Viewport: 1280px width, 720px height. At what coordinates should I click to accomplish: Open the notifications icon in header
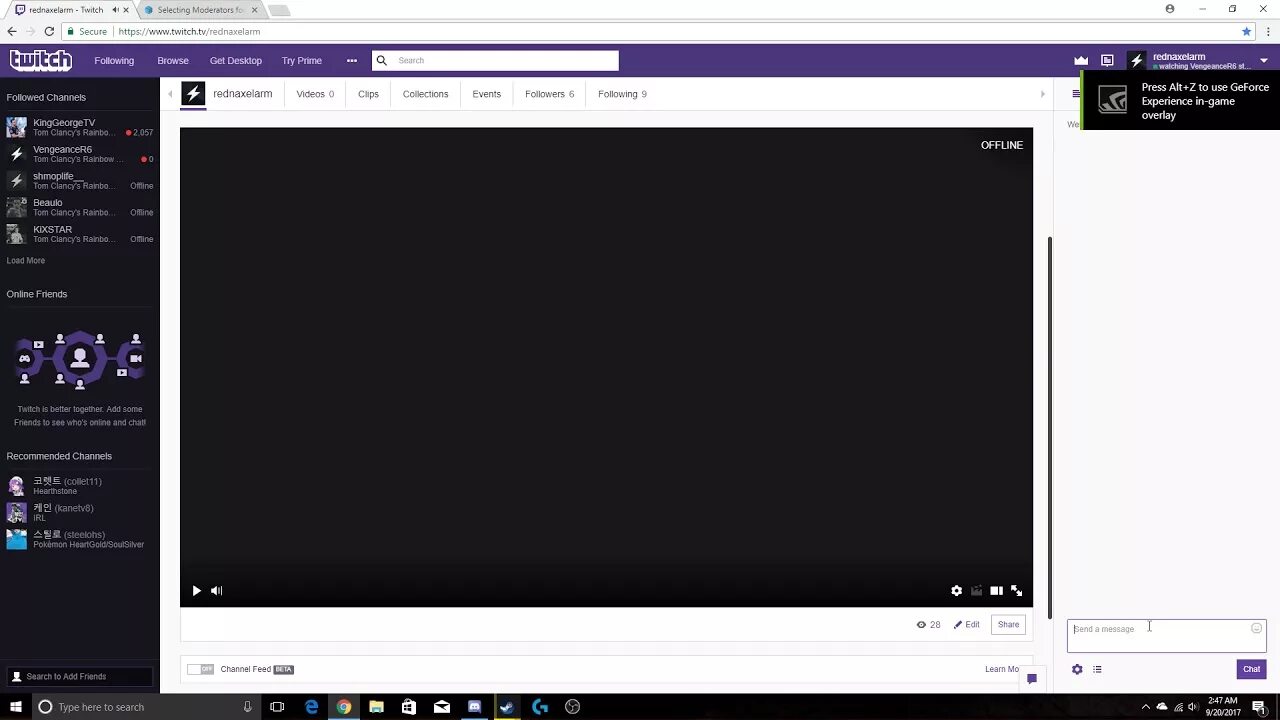click(x=1107, y=60)
